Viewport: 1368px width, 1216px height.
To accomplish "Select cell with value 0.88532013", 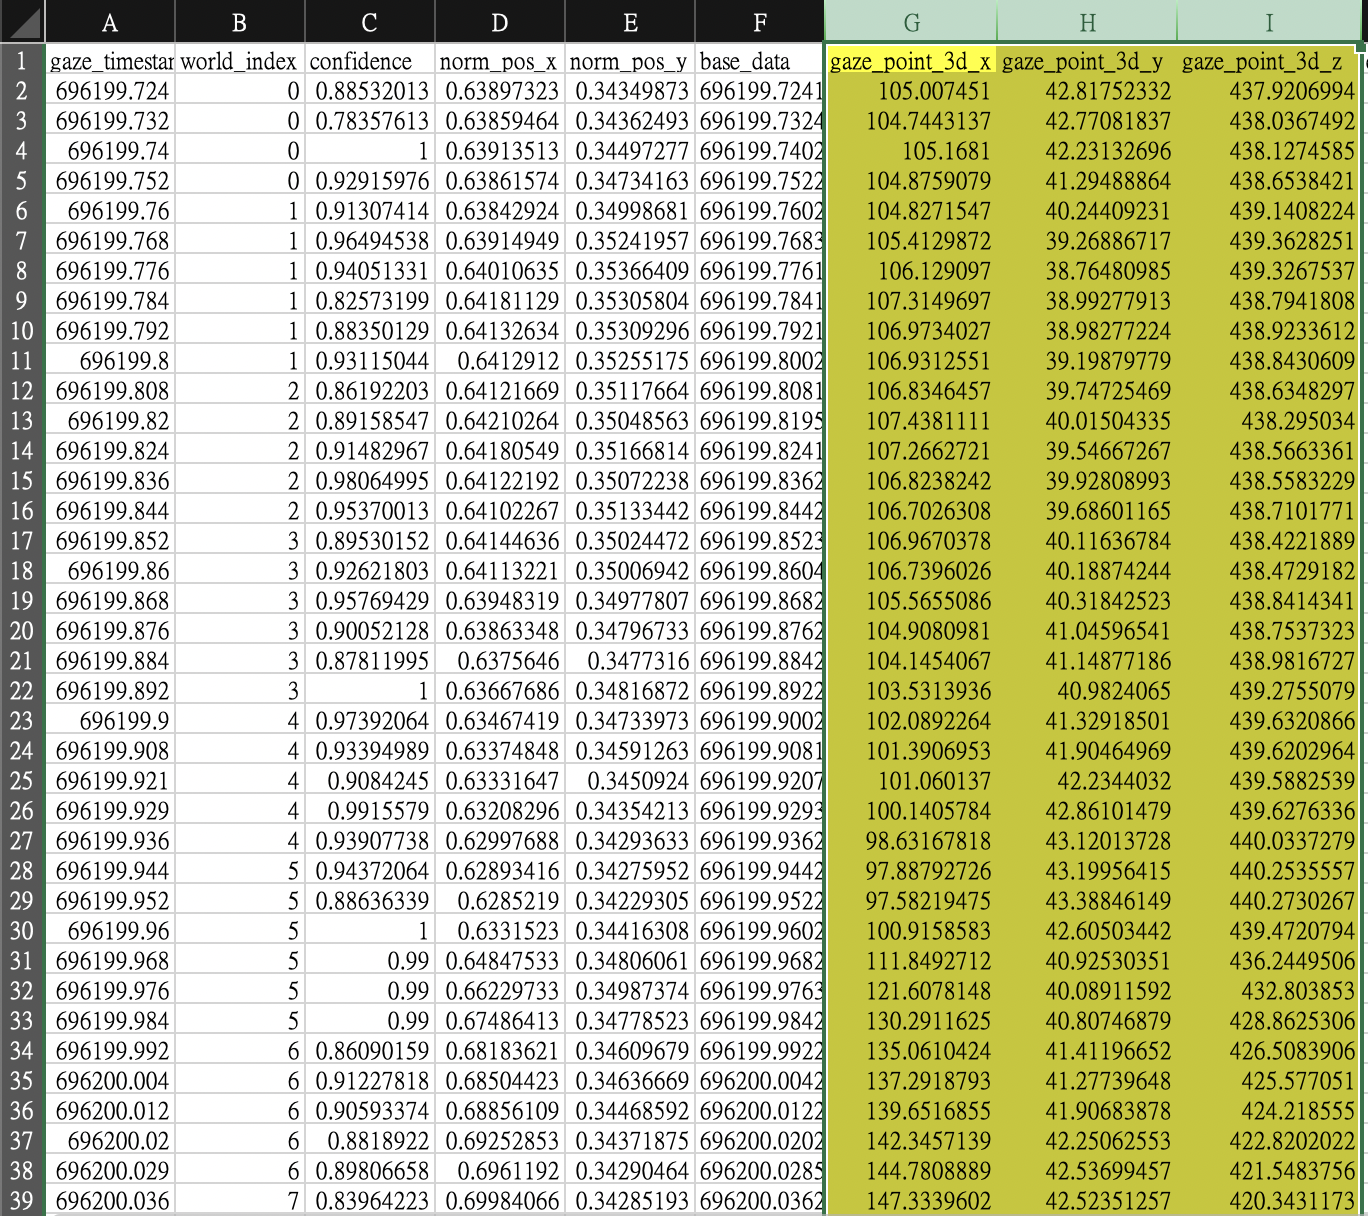I will coord(369,91).
